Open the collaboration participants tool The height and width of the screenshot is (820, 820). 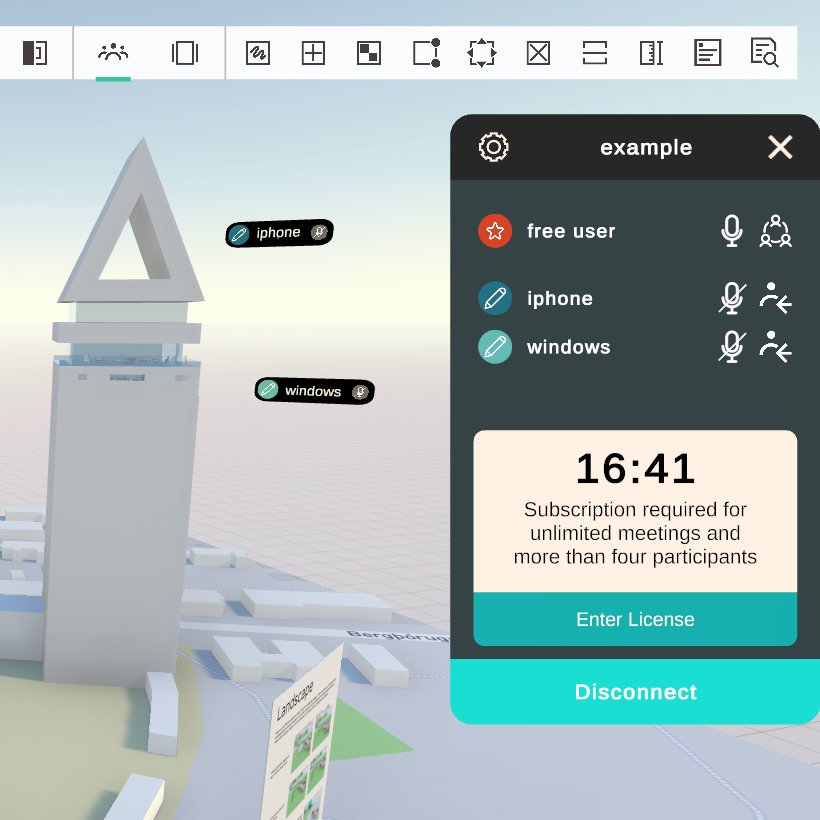point(113,53)
